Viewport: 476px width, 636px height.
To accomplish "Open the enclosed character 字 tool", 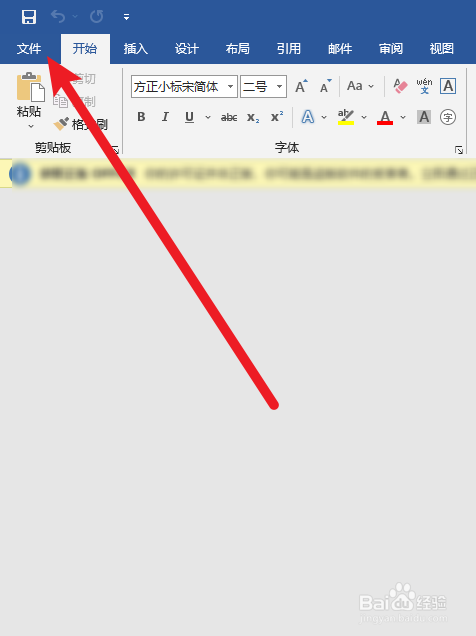I will [x=448, y=117].
